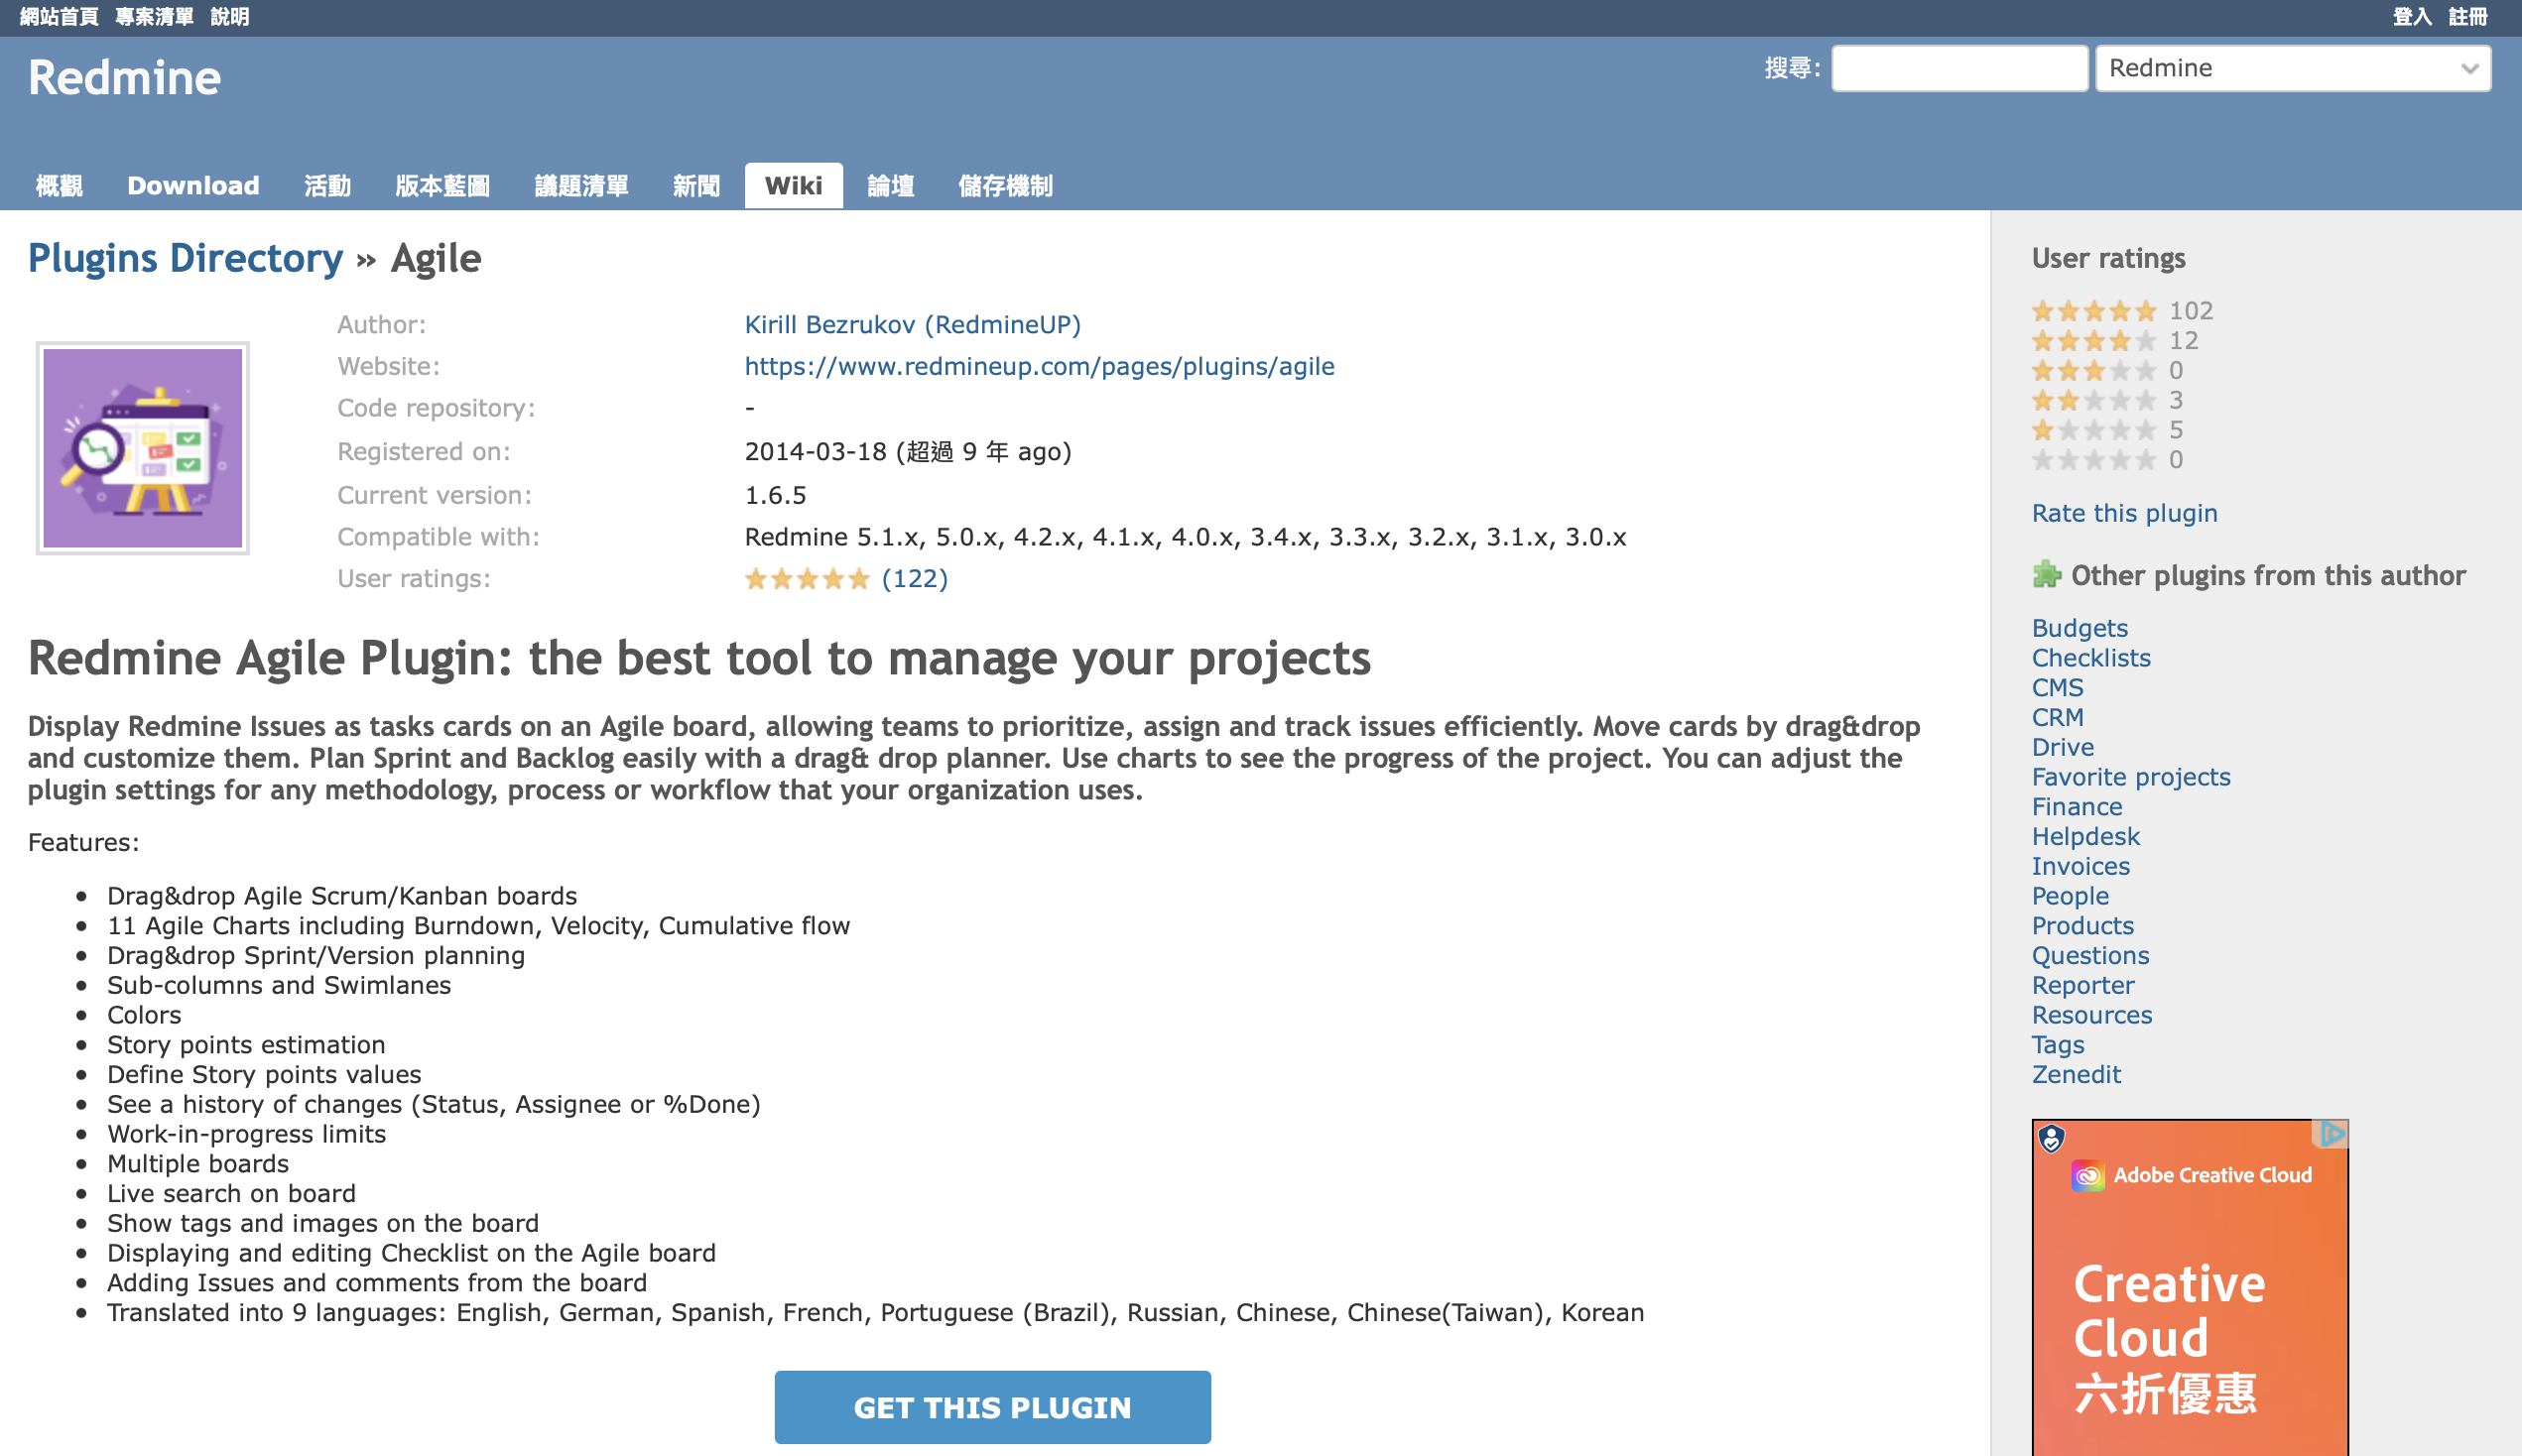
Task: Open the Helpdesk plugin link
Action: click(x=2085, y=837)
